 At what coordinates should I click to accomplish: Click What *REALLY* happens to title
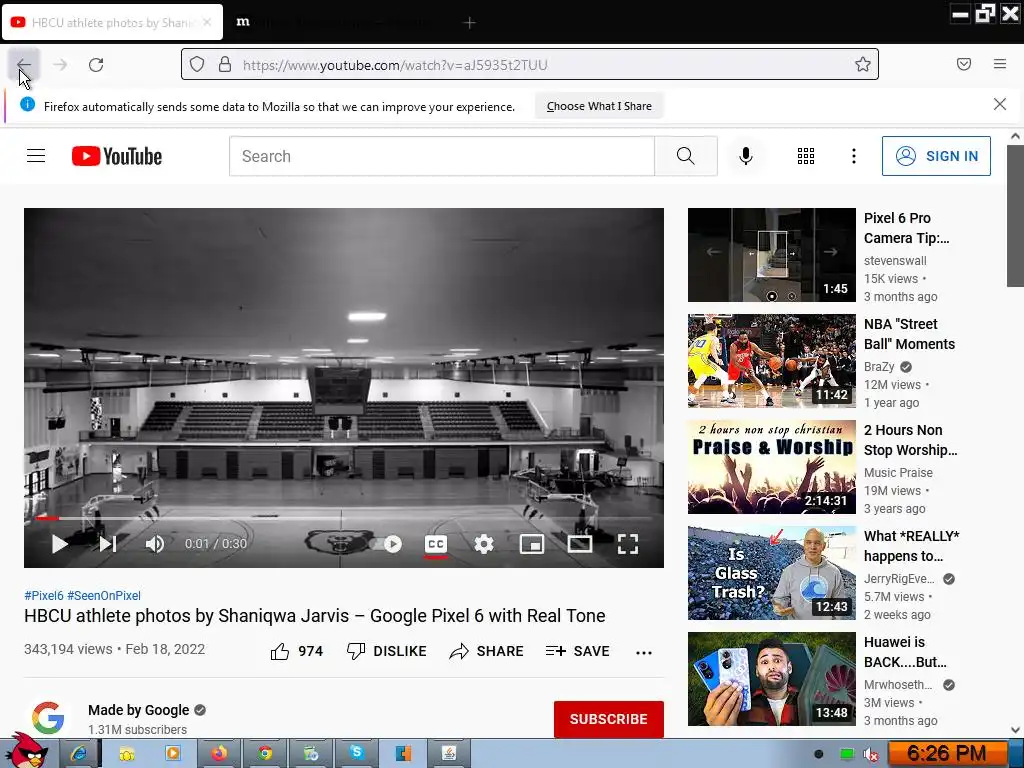[911, 546]
